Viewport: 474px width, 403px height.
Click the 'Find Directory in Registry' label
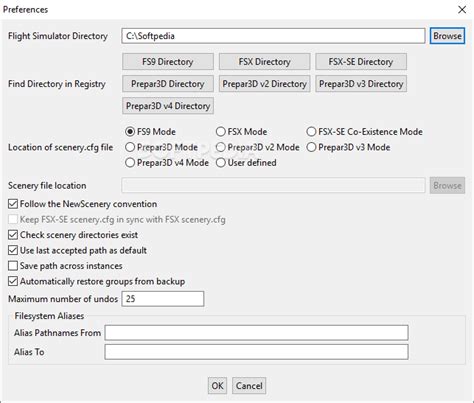57,84
